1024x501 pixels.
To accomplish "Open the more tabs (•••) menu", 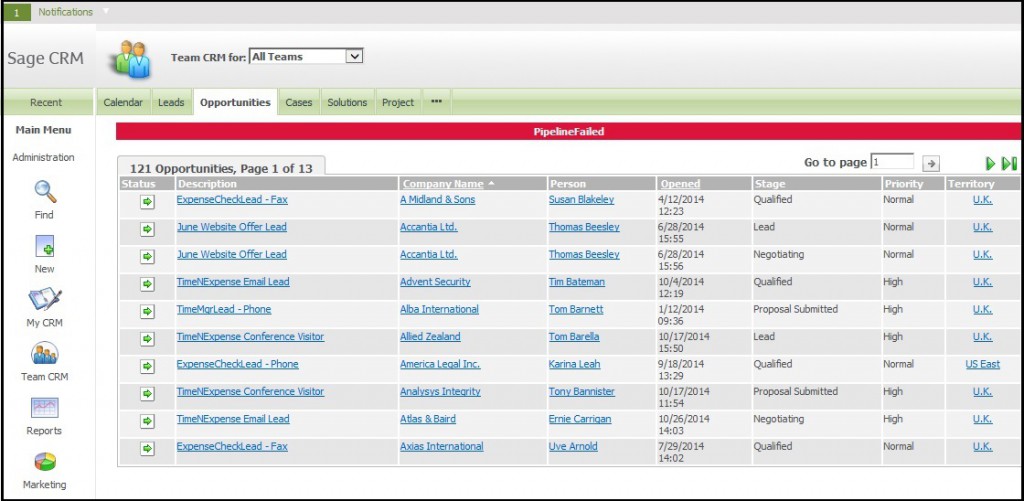I will [x=437, y=102].
